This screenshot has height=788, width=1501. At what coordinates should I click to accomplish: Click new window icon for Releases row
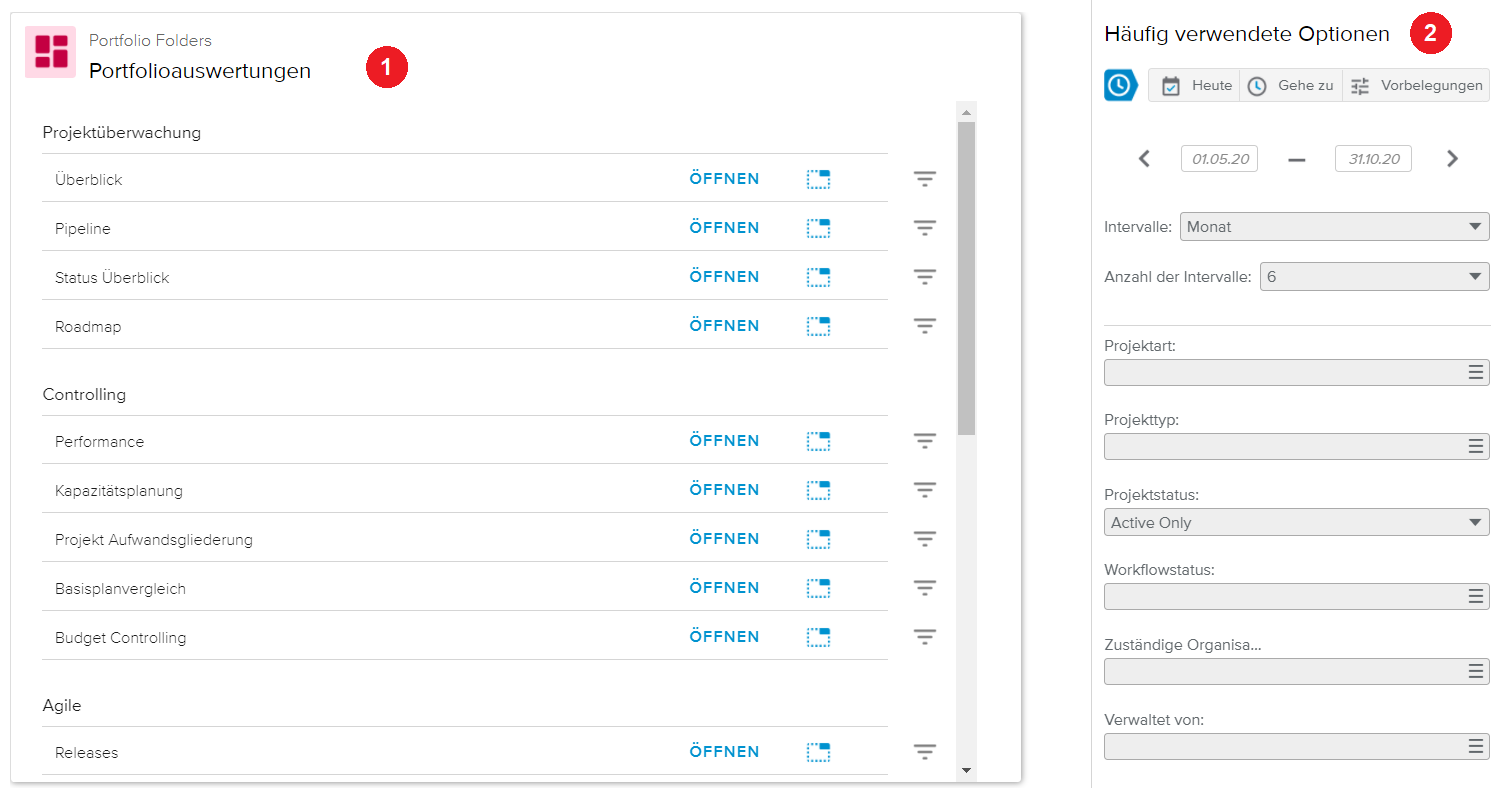(x=818, y=752)
